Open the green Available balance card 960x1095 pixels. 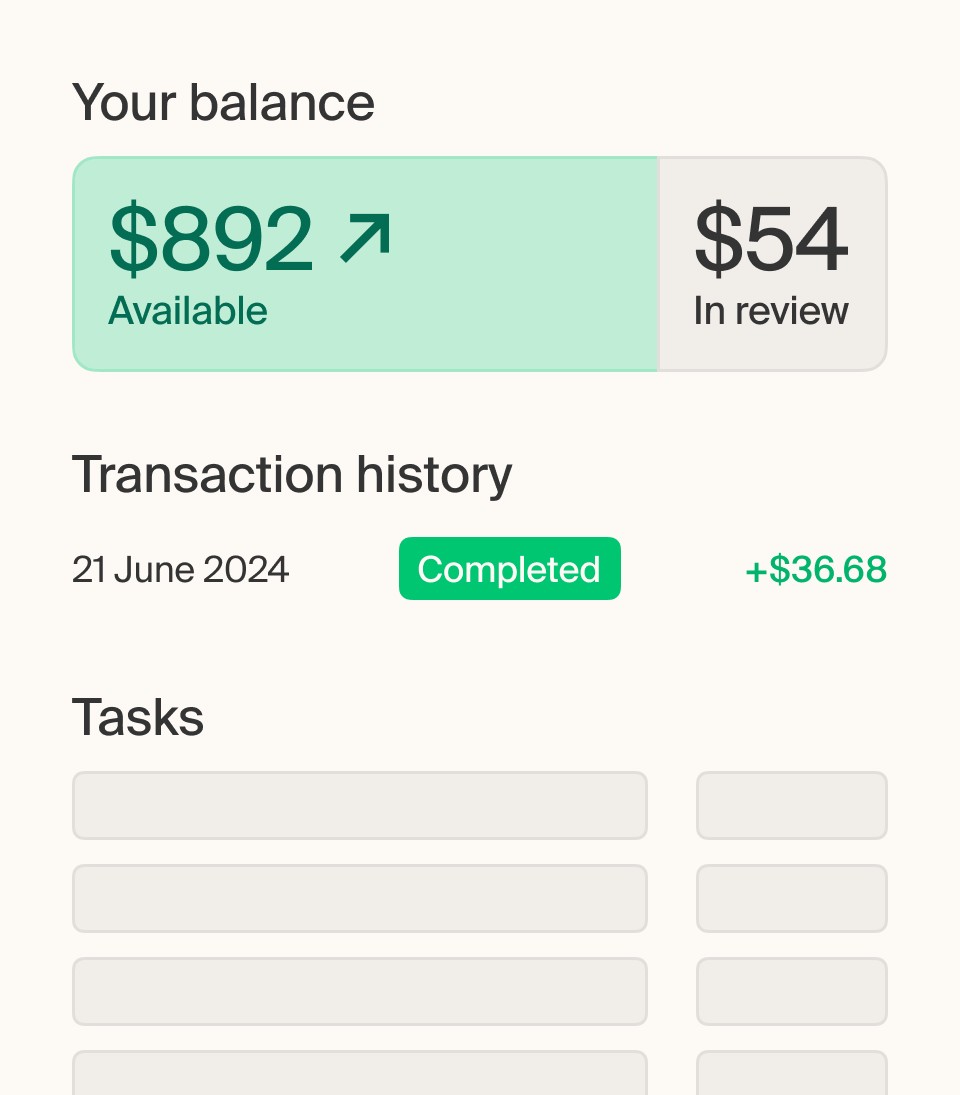[365, 264]
